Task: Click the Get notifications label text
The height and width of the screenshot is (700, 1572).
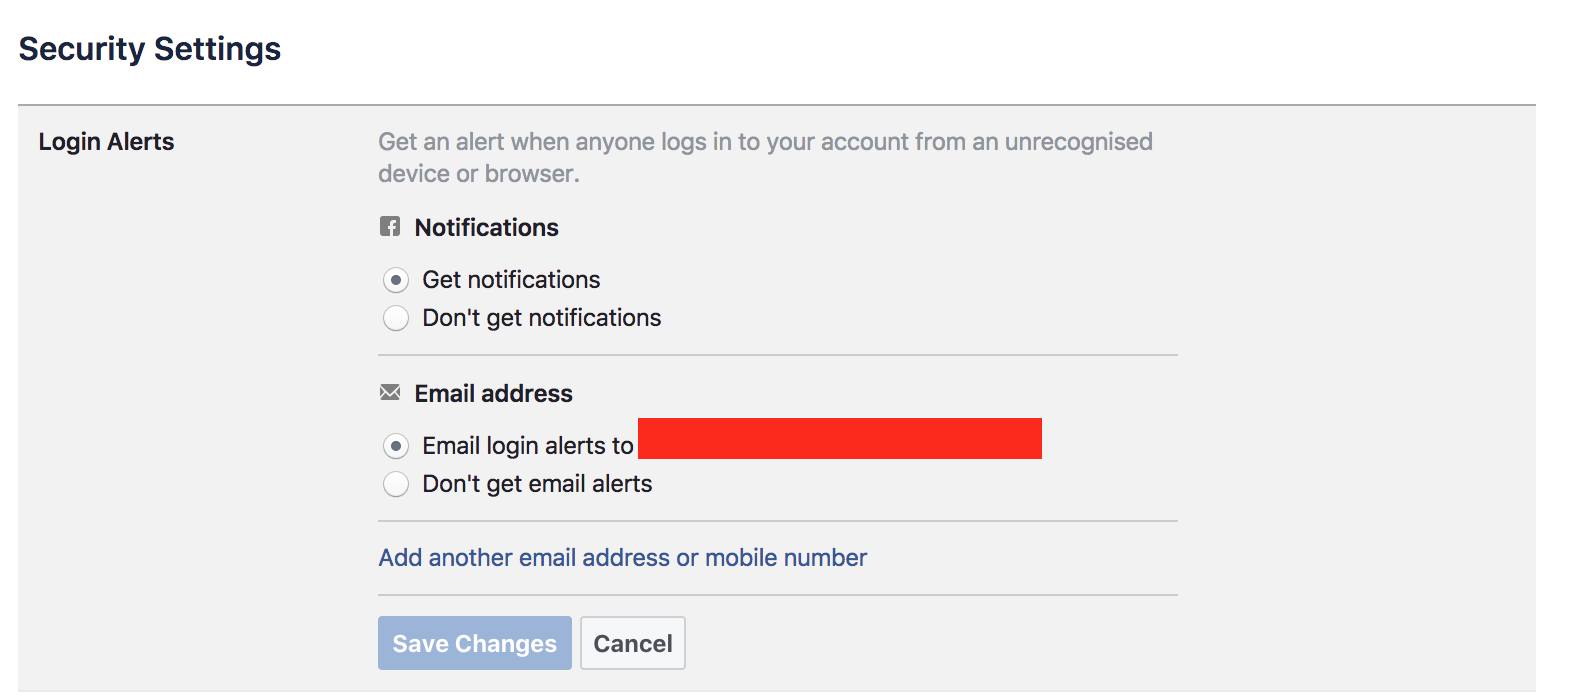Action: point(511,280)
